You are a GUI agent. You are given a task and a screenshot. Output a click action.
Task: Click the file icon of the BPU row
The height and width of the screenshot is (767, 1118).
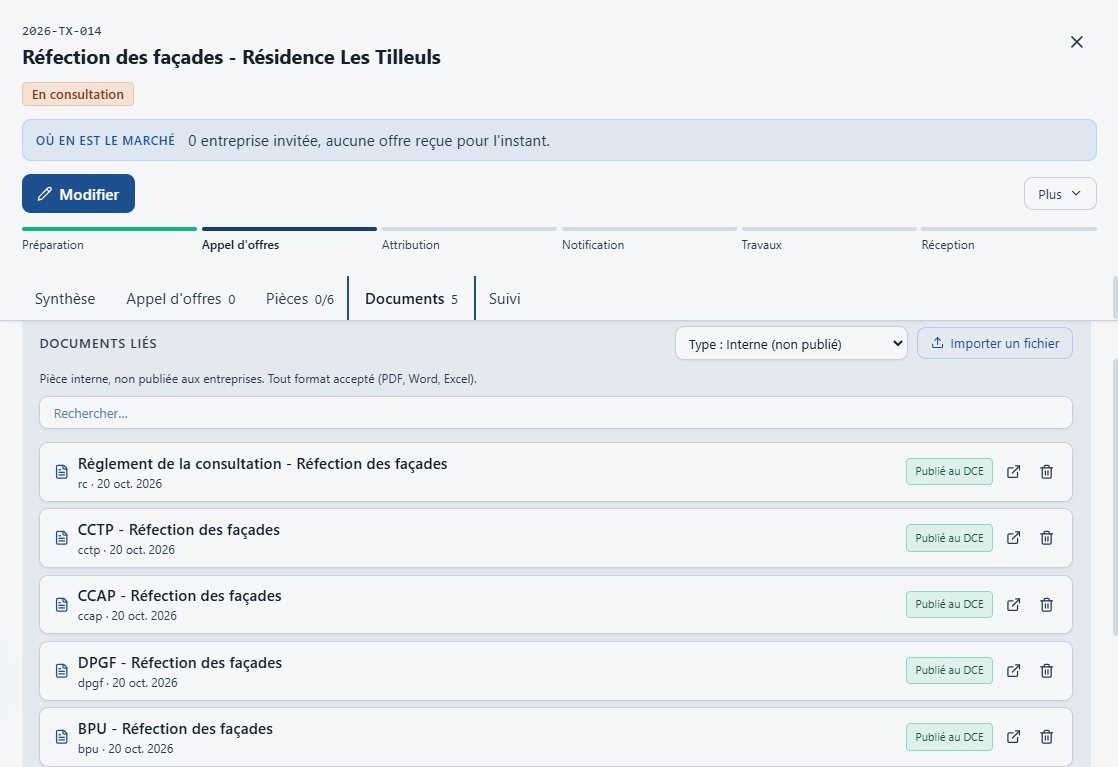click(62, 737)
